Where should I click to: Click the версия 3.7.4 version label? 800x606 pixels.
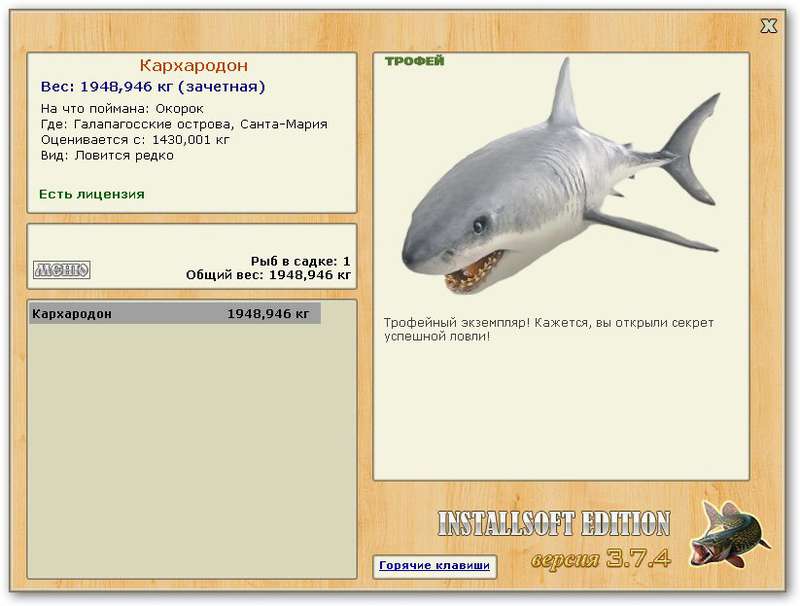[601, 559]
